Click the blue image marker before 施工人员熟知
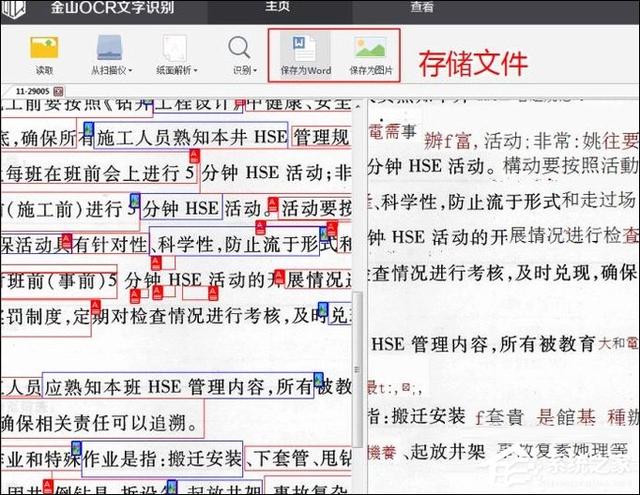 click(x=89, y=129)
